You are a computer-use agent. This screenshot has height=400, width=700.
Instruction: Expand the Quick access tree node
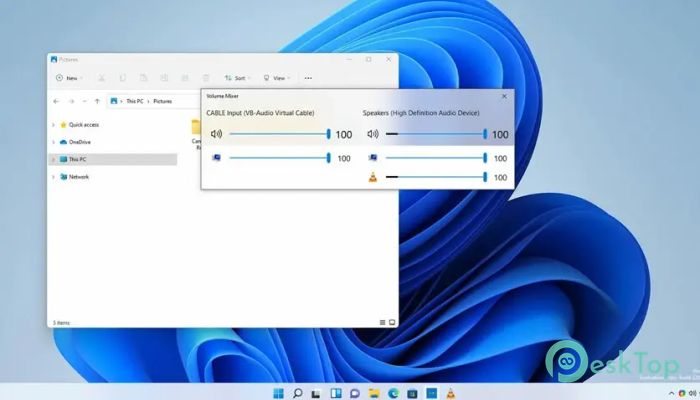[53, 125]
